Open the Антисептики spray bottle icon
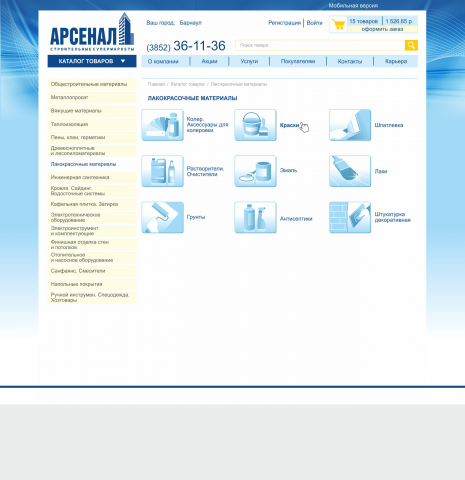 tap(255, 217)
